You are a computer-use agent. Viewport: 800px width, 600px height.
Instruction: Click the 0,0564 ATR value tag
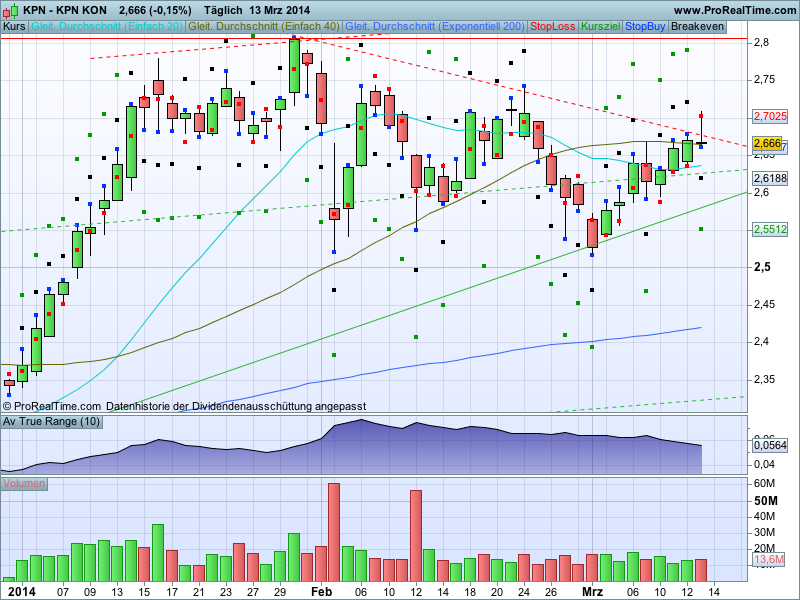pyautogui.click(x=770, y=445)
